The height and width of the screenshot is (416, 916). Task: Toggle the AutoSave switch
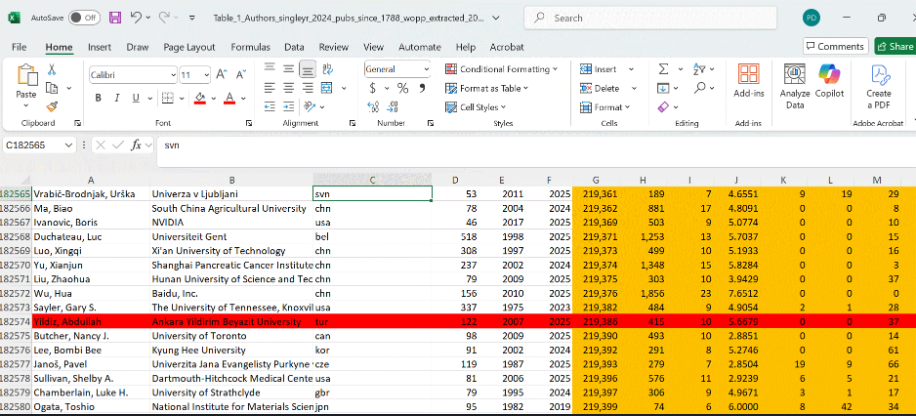tap(83, 18)
